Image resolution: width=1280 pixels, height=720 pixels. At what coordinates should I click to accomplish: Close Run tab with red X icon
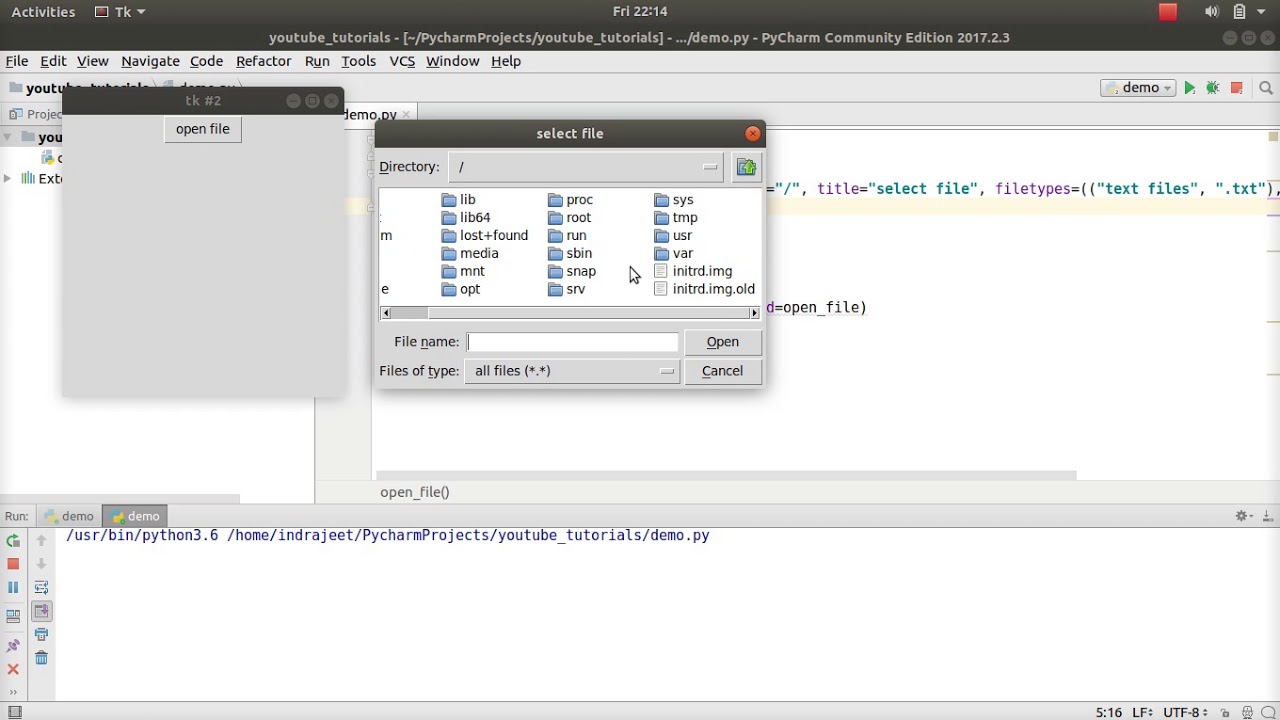click(x=13, y=669)
